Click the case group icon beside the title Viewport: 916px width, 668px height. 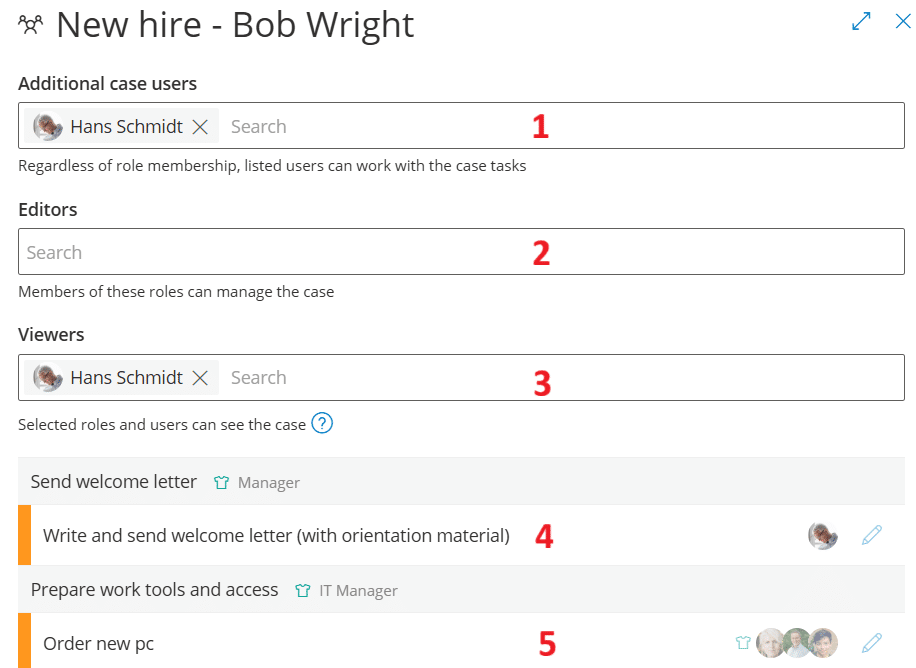(31, 24)
